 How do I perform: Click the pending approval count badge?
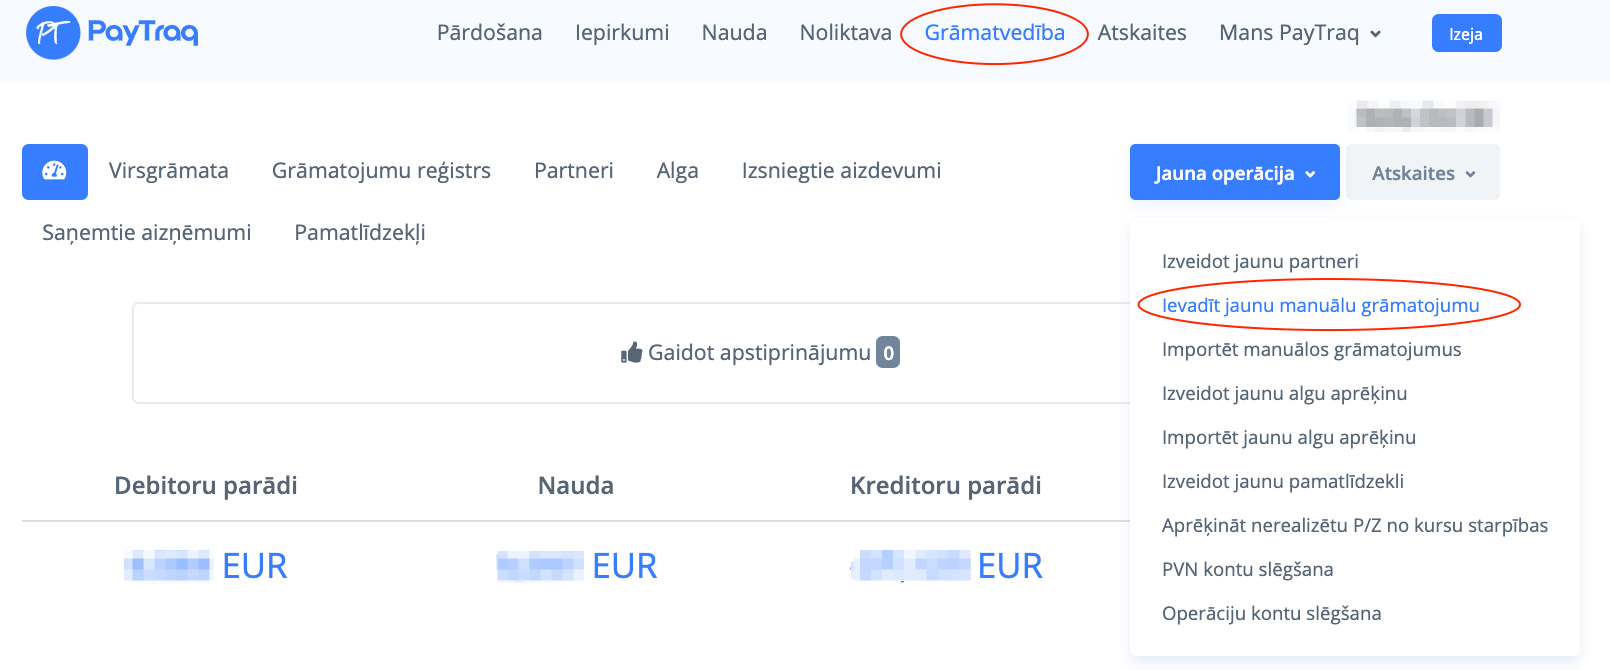coord(888,353)
